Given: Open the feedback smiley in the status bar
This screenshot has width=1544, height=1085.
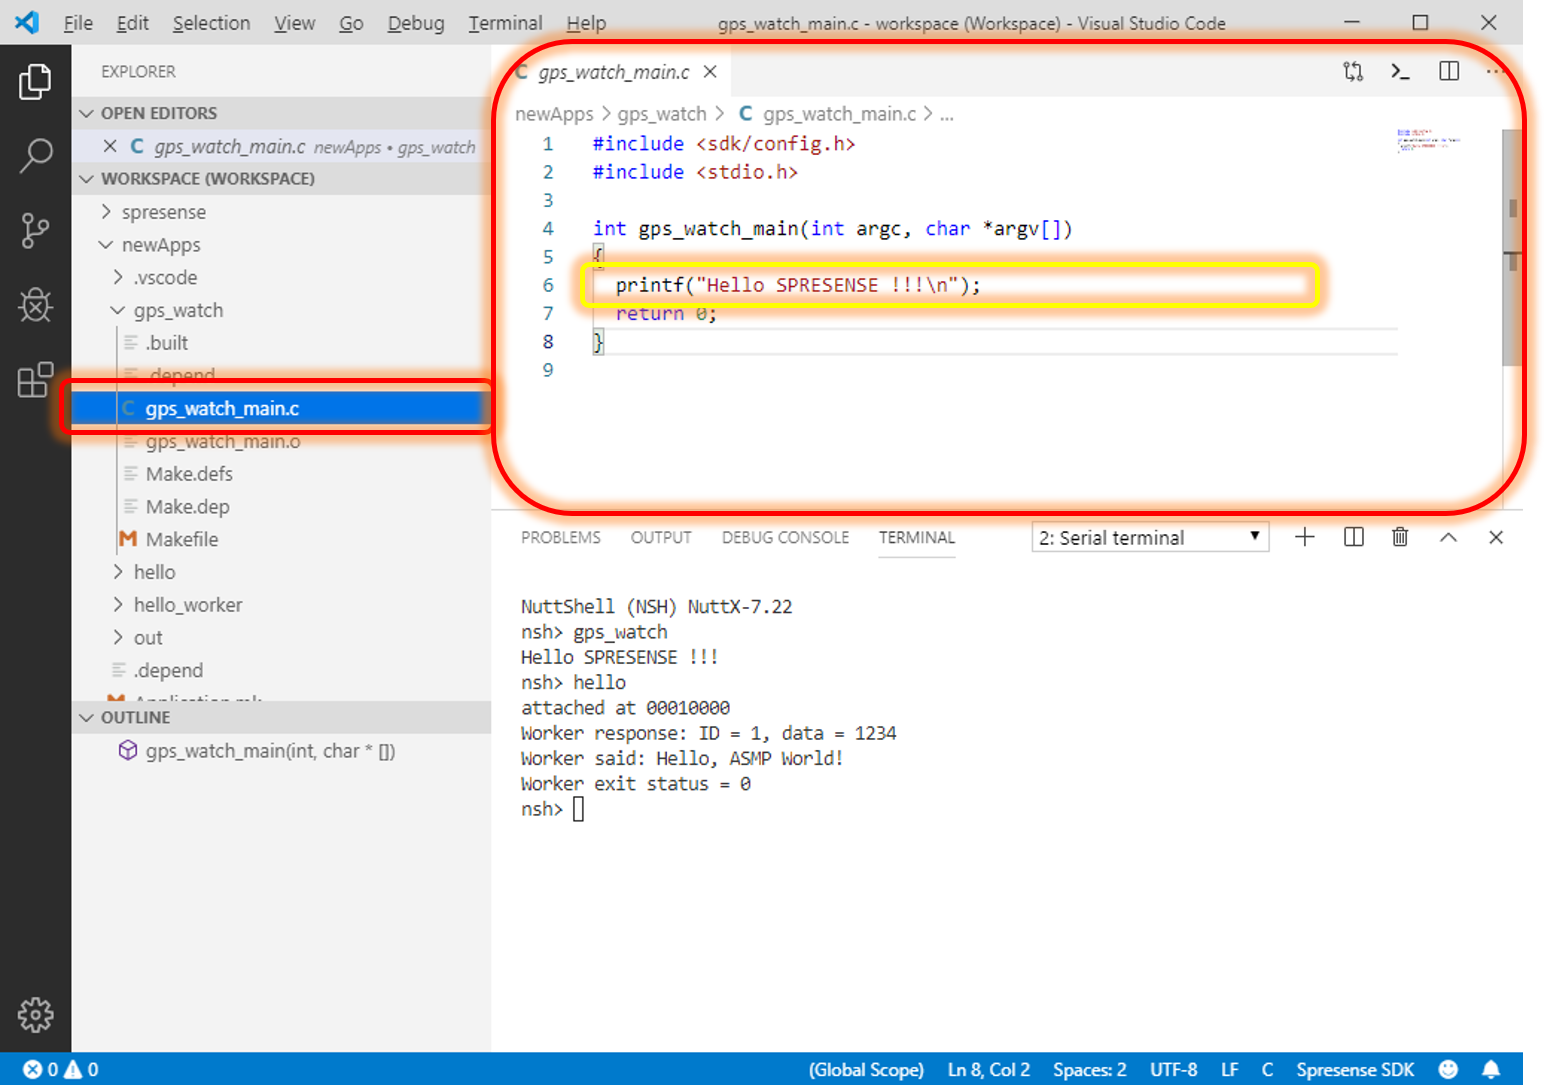Looking at the screenshot, I should click(1447, 1069).
